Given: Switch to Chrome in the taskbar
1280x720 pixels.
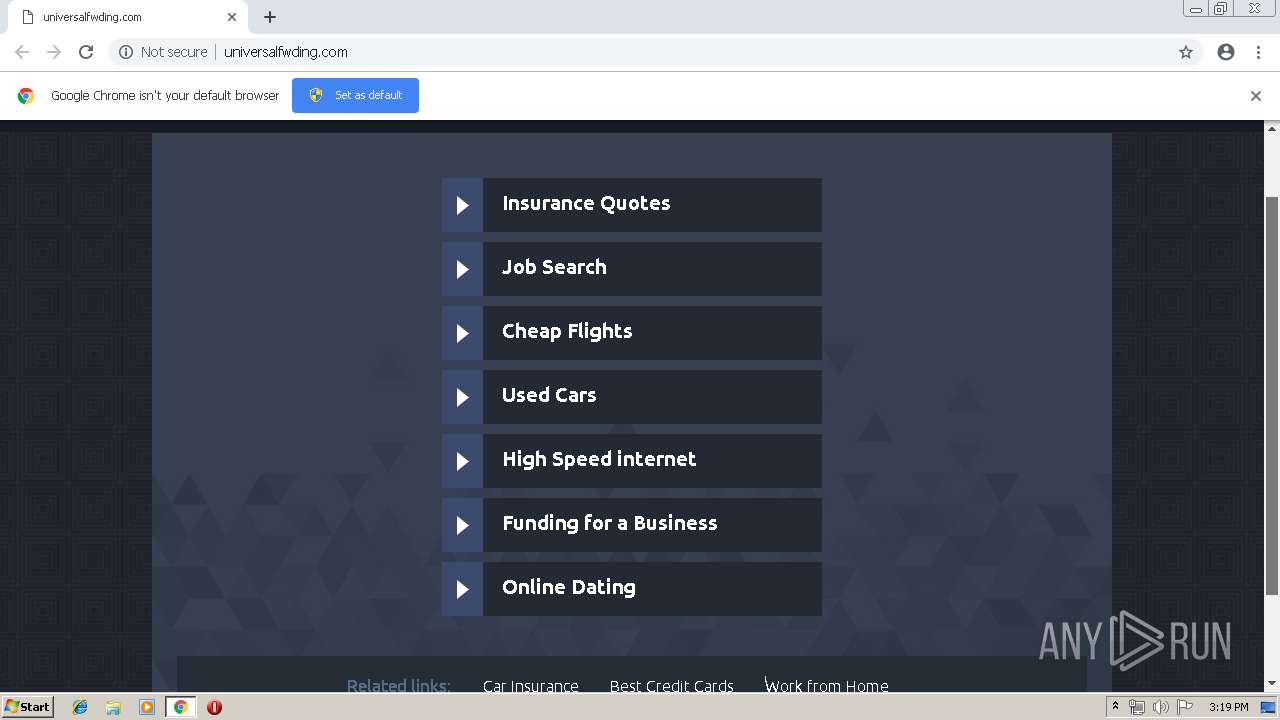Looking at the screenshot, I should click(180, 707).
